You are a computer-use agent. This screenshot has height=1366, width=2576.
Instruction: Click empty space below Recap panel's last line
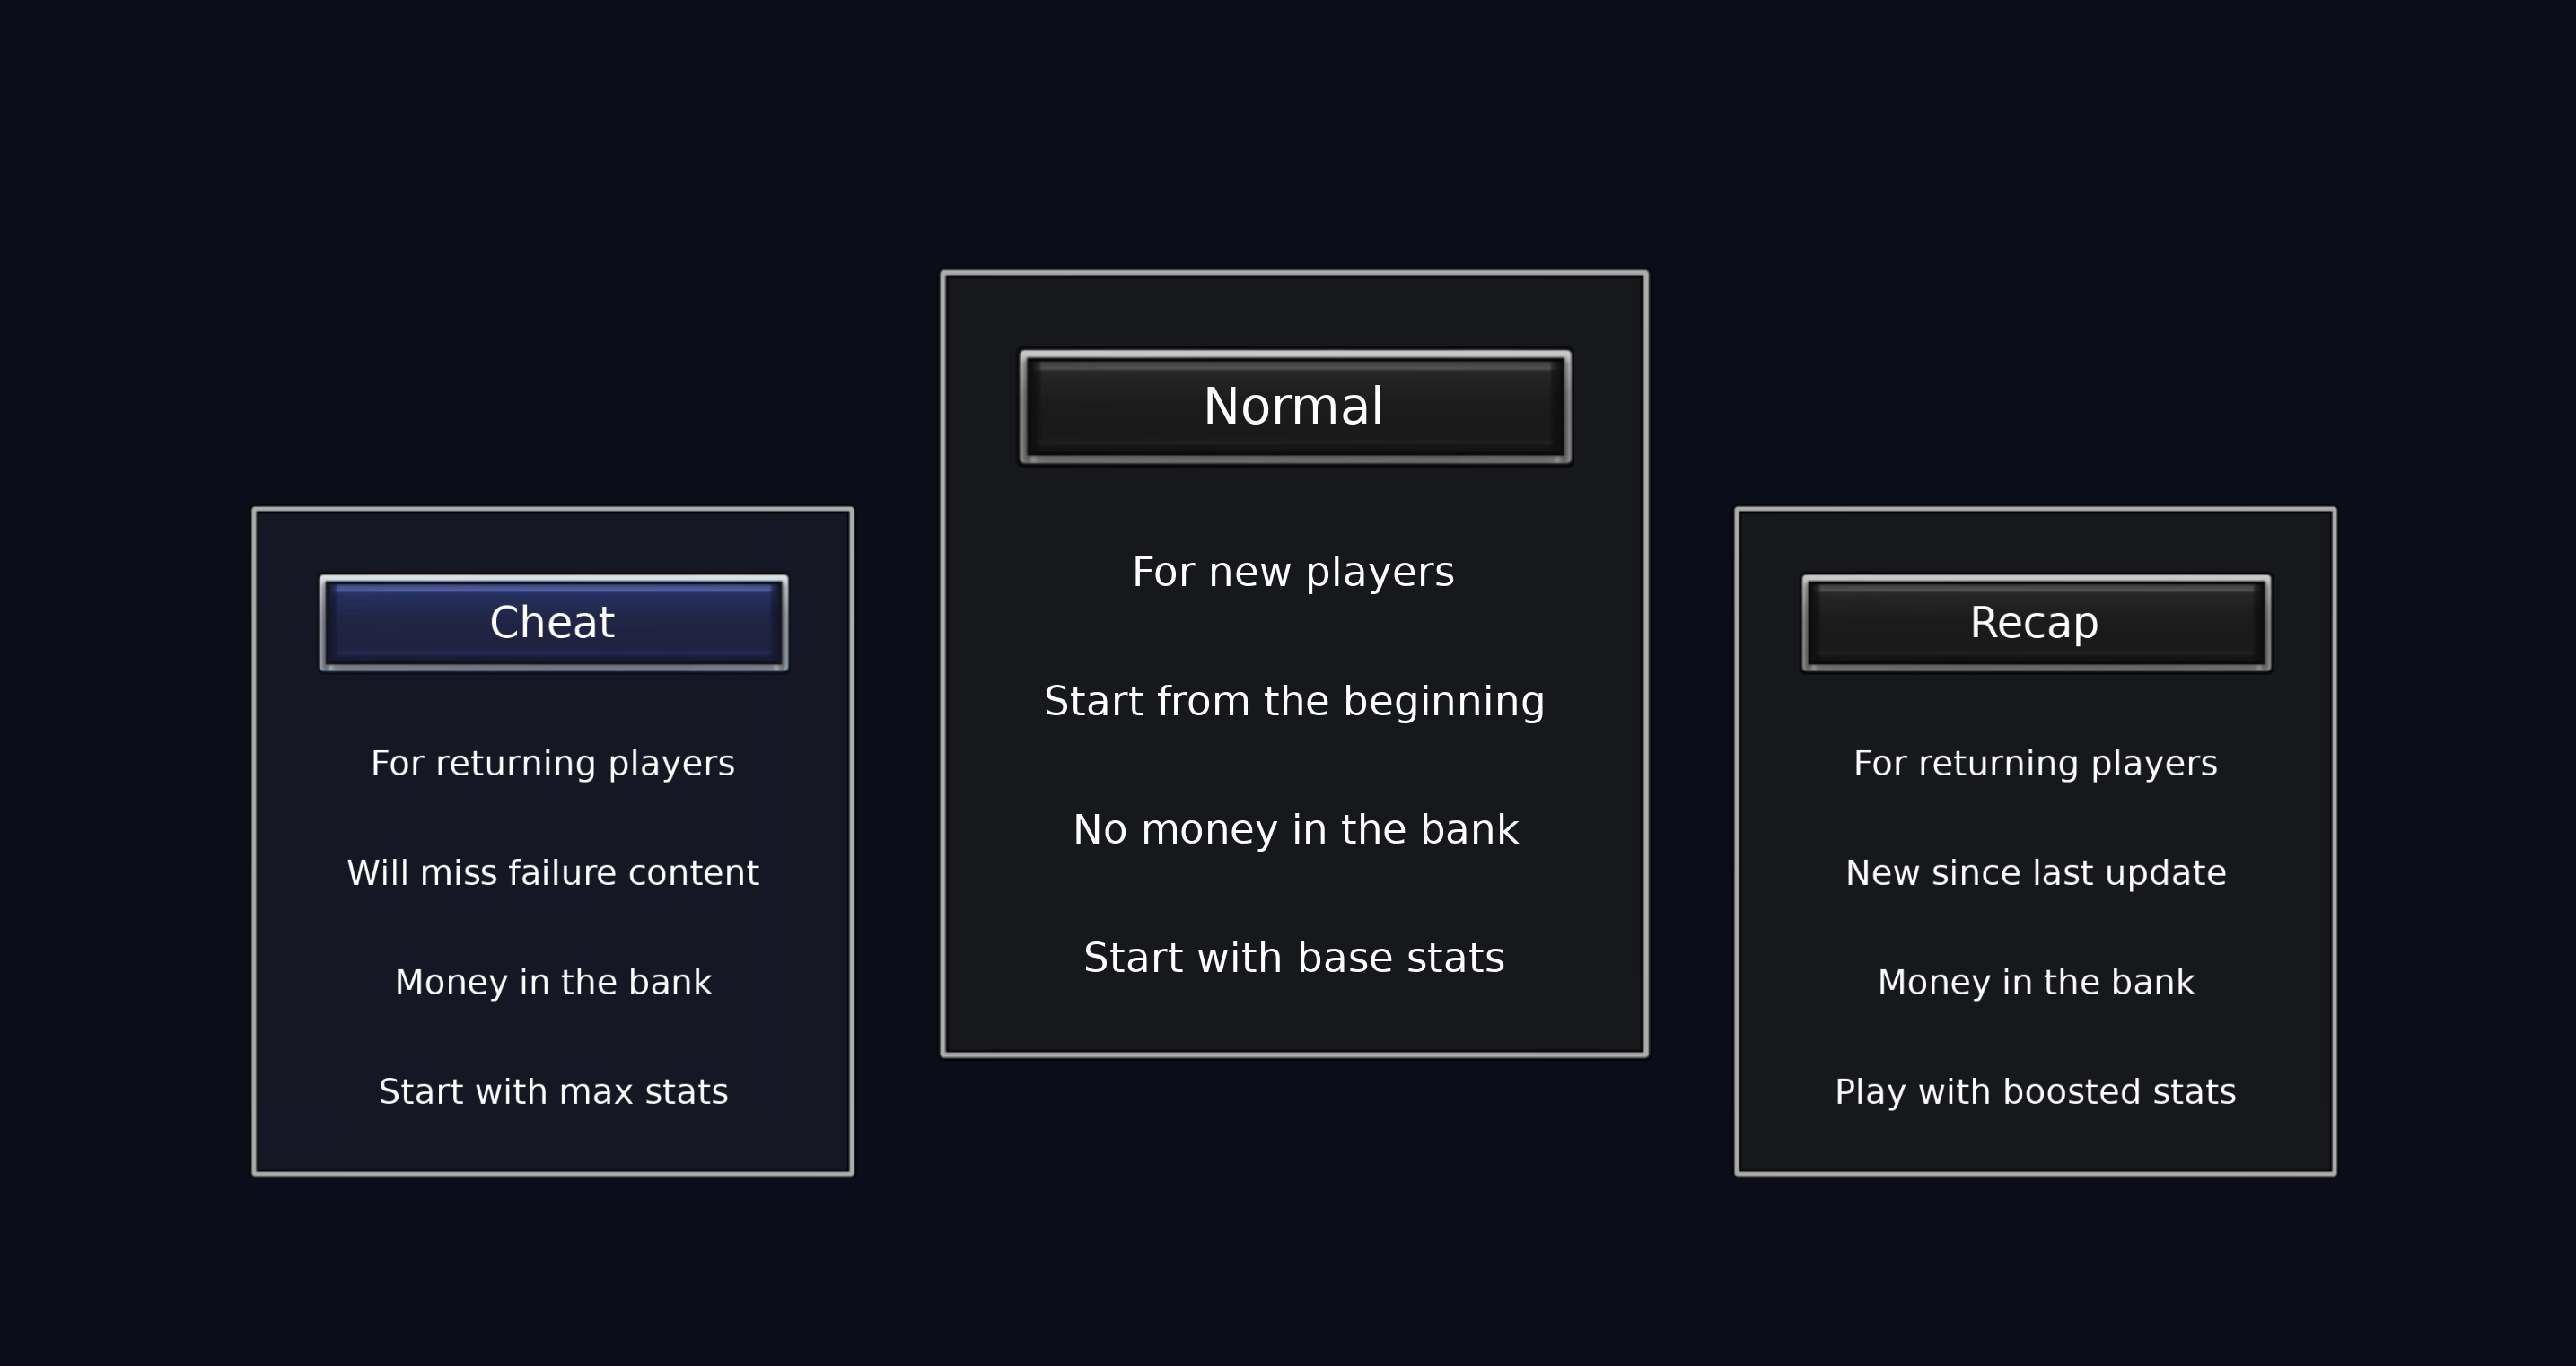2035,1143
